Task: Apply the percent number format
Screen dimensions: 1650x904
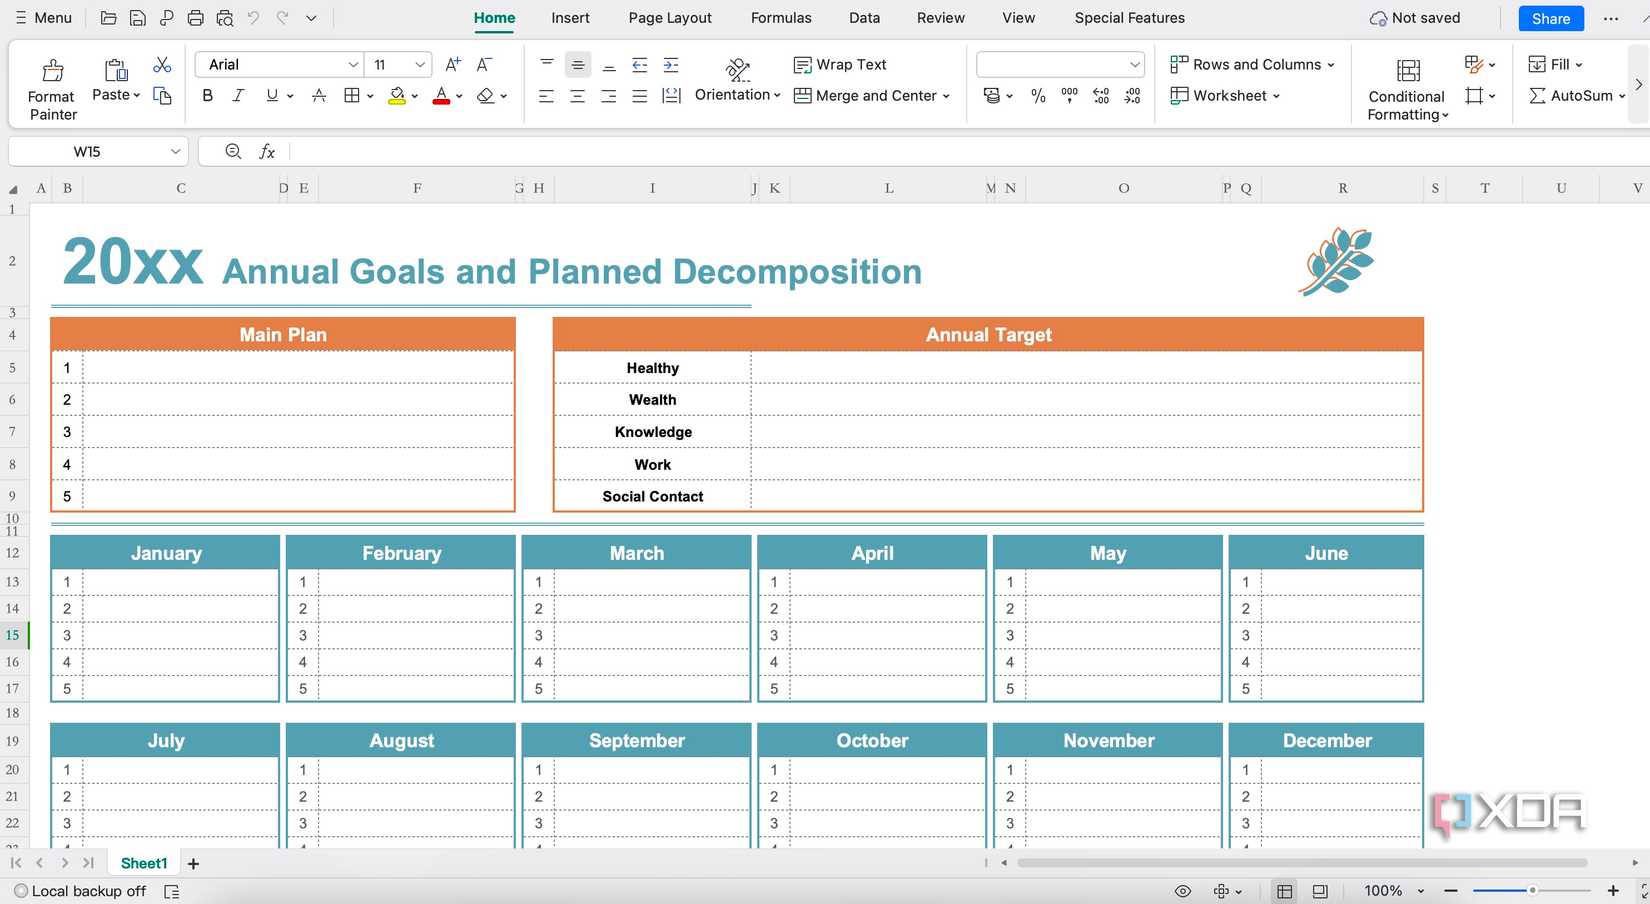Action: [x=1038, y=96]
